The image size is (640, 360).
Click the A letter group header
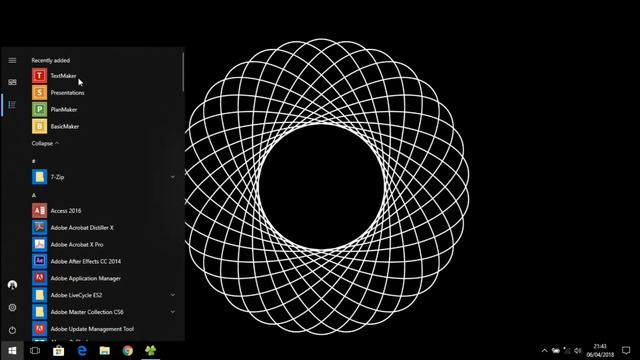pos(33,195)
